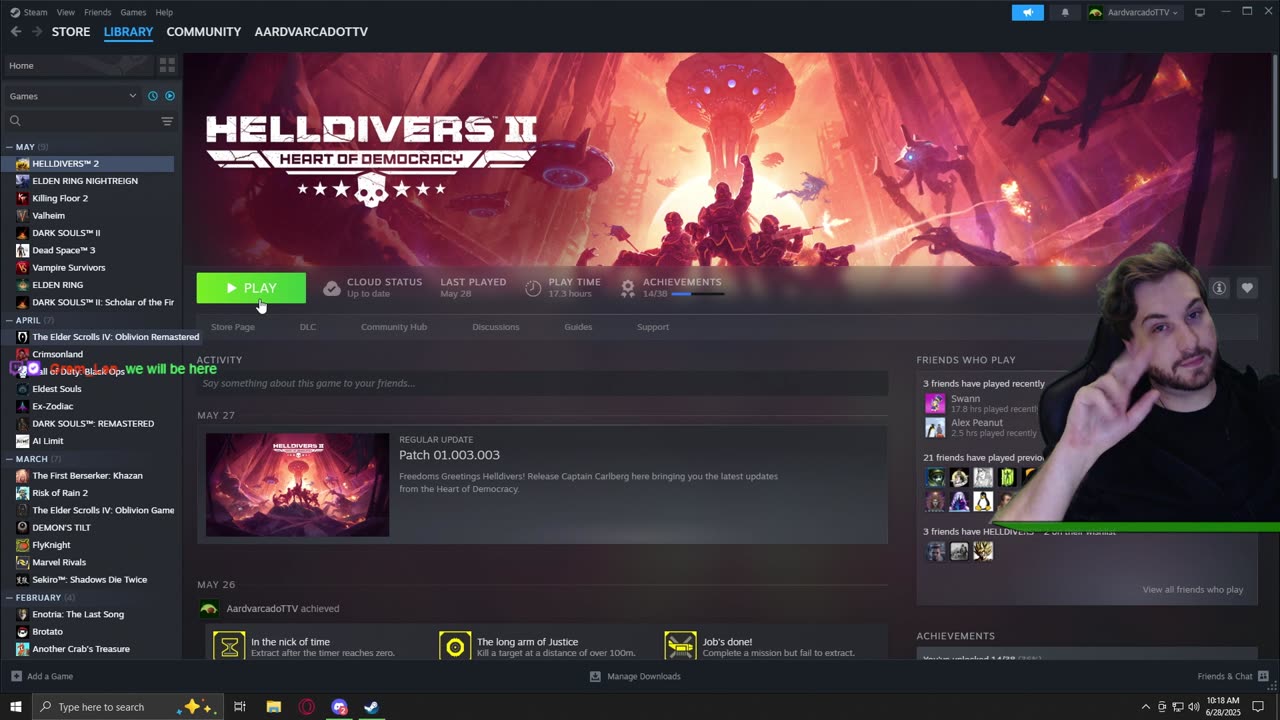
Task: Click the library search field
Action: pos(82,121)
